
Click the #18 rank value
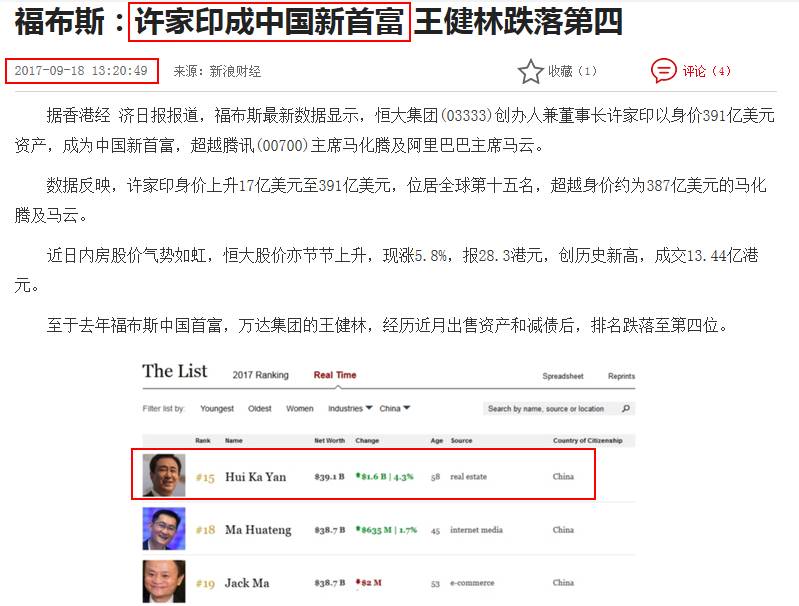[x=205, y=530]
